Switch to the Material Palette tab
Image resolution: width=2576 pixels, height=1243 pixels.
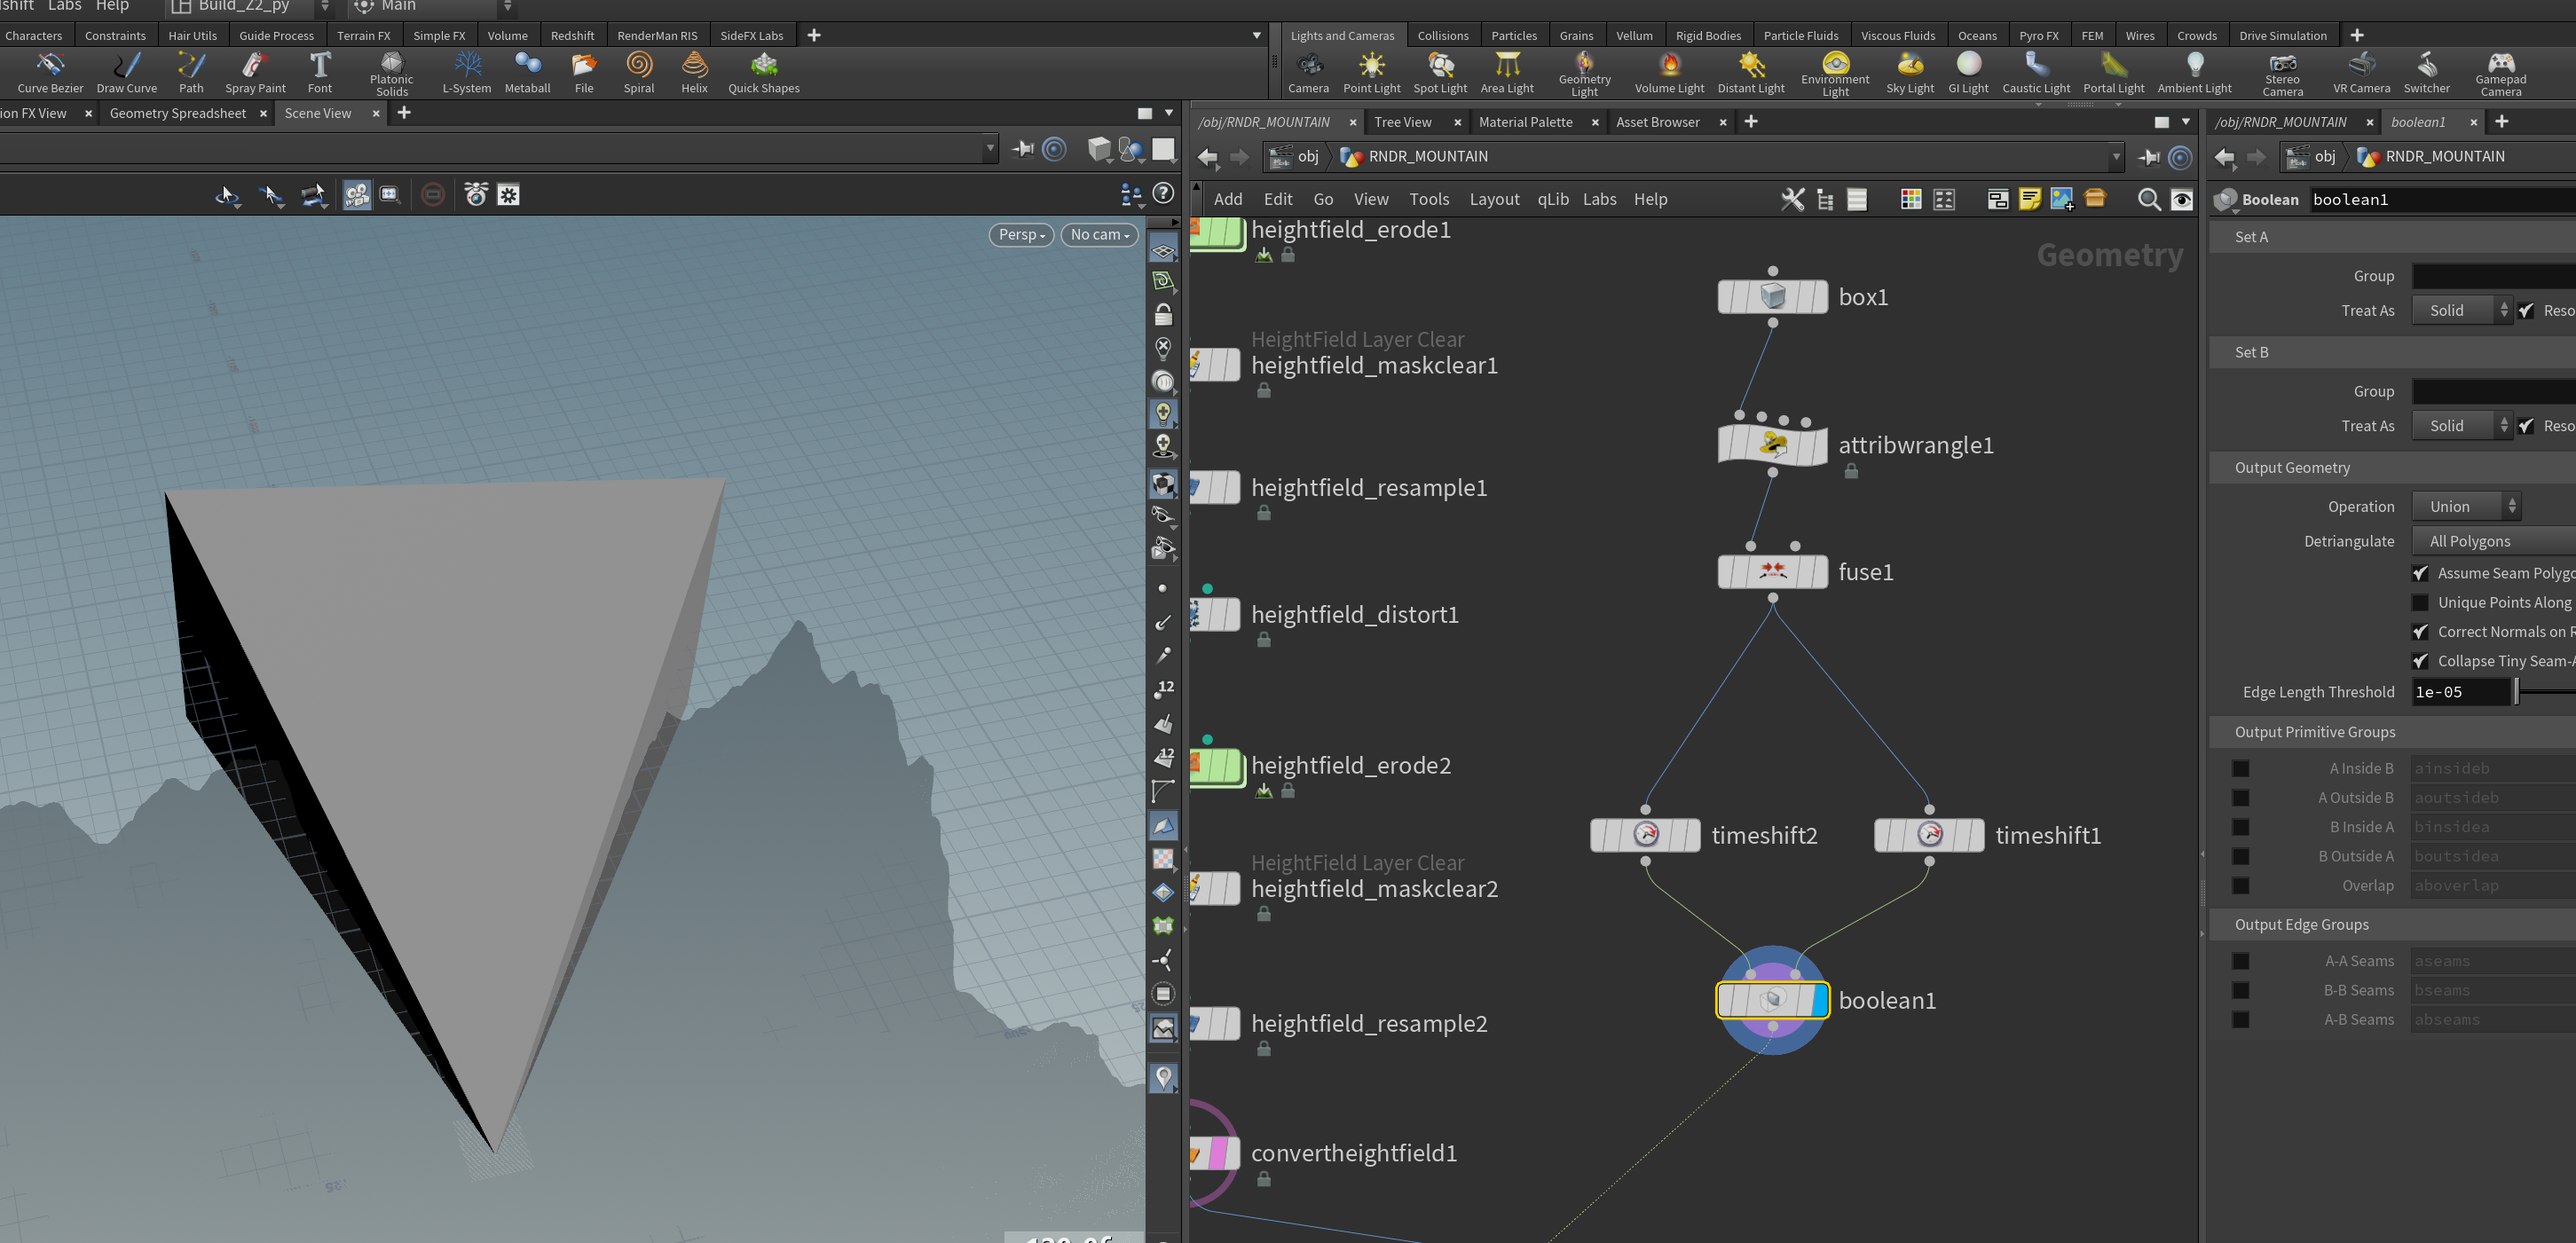[1525, 122]
